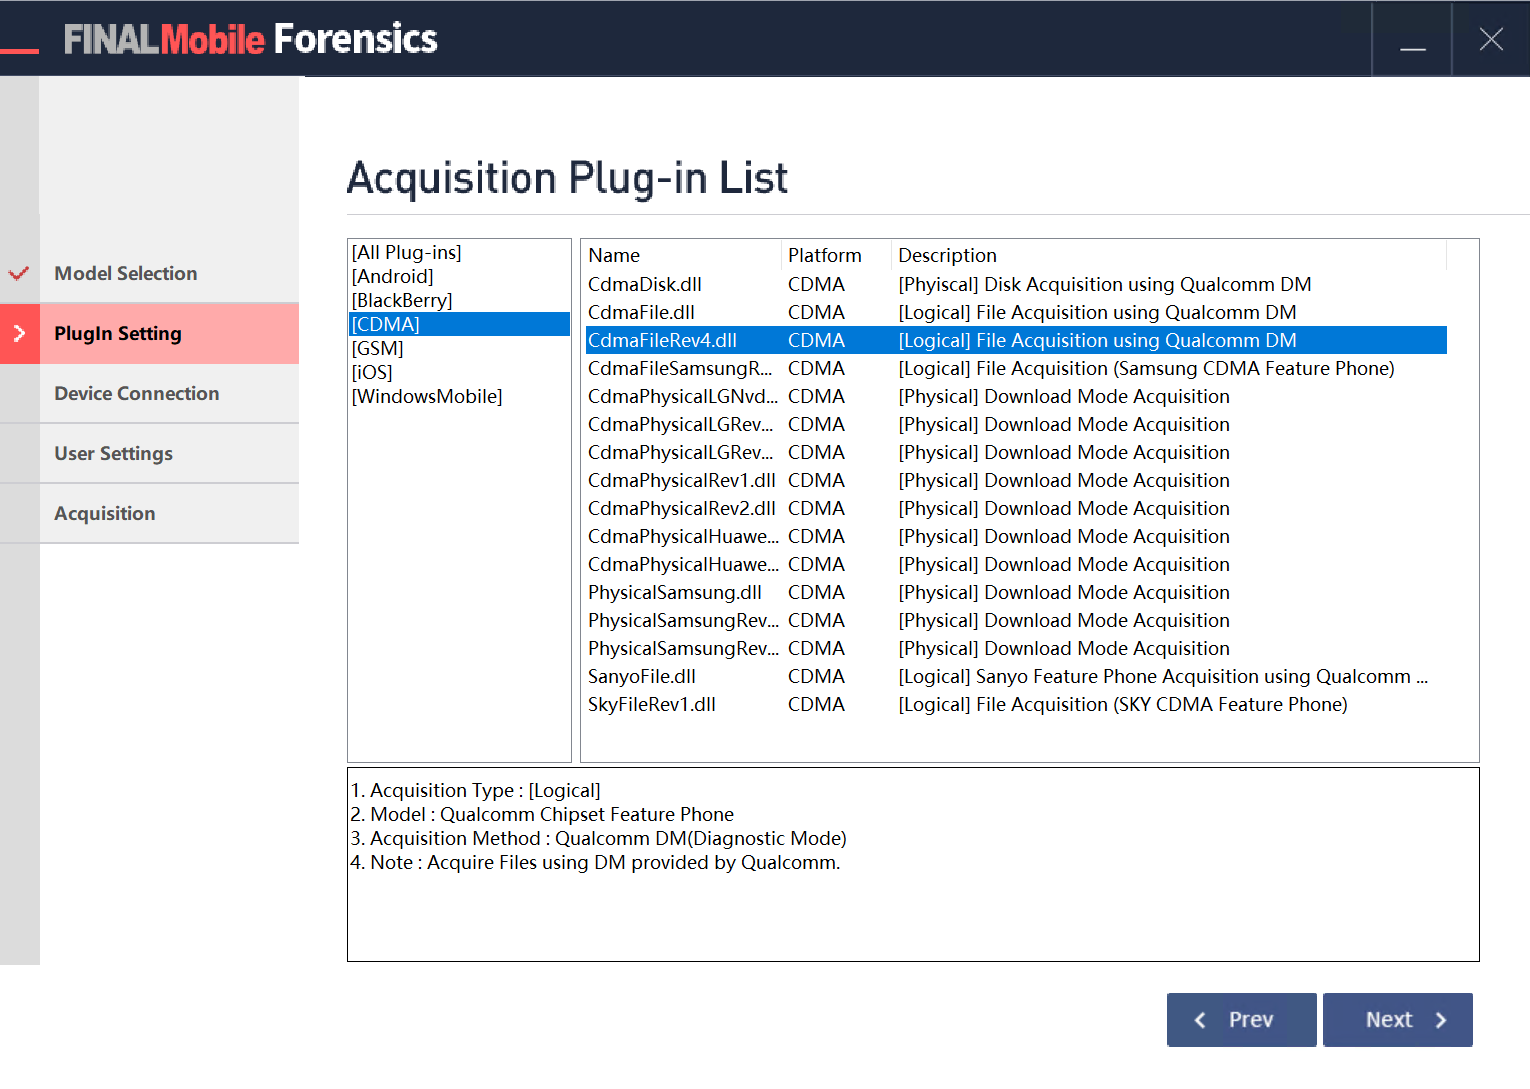The height and width of the screenshot is (1089, 1530).
Task: Click the PlugIn Setting arrow icon
Action: pos(19,333)
